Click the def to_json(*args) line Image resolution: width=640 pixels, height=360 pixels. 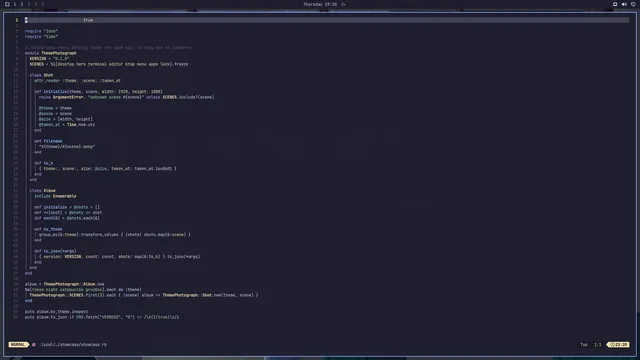55,251
